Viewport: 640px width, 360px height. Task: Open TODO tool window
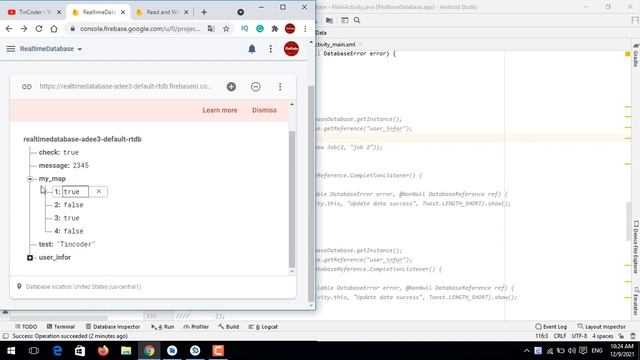pyautogui.click(x=26, y=327)
